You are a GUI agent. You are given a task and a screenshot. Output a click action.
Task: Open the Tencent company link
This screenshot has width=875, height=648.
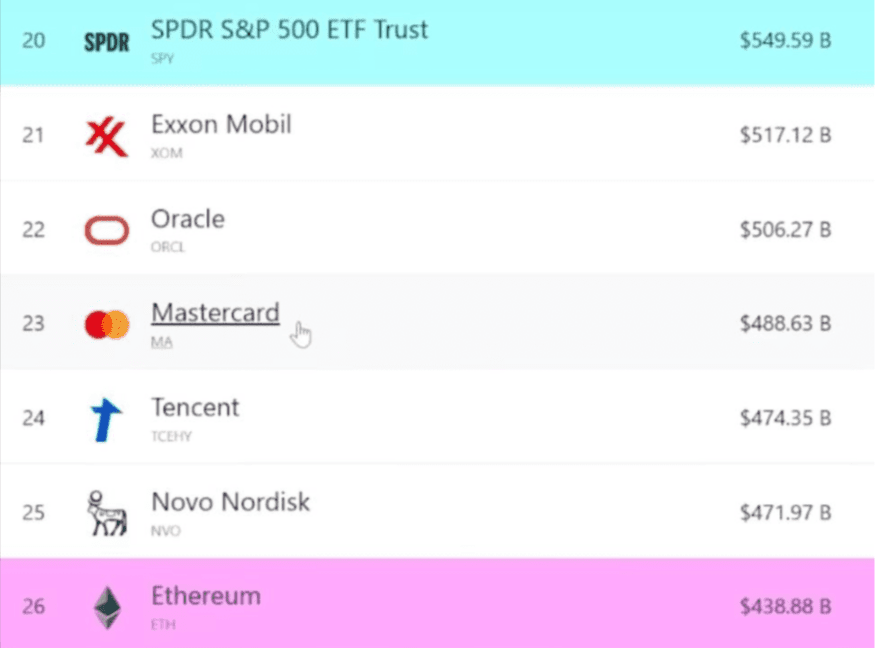pyautogui.click(x=195, y=407)
